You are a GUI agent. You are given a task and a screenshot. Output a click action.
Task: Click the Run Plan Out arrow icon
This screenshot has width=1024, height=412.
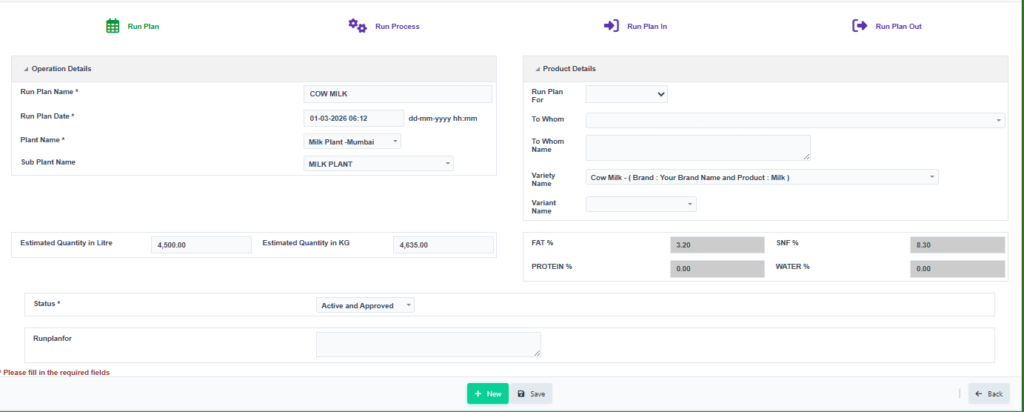[859, 26]
